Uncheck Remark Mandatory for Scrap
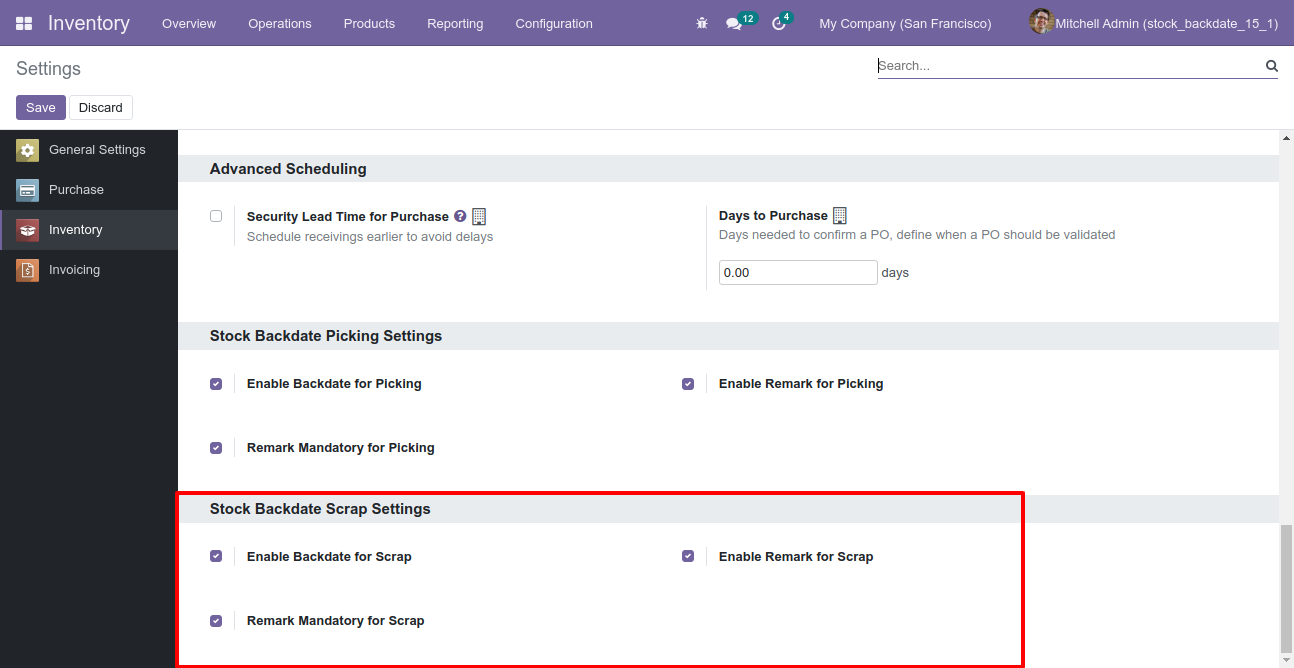Image resolution: width=1294 pixels, height=668 pixels. pyautogui.click(x=216, y=621)
